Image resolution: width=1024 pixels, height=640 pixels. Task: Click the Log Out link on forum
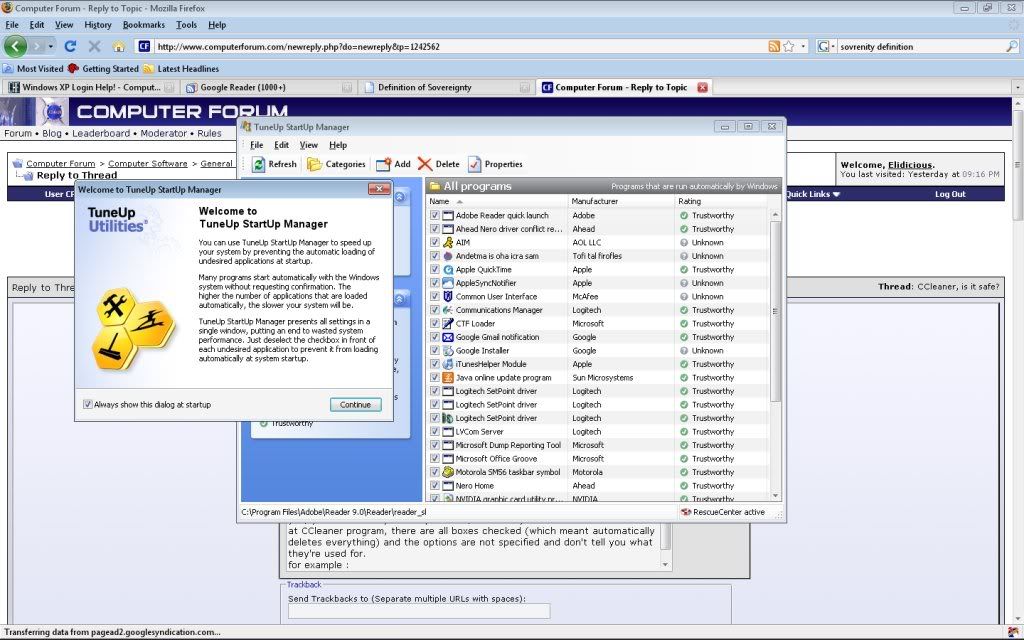click(x=950, y=194)
